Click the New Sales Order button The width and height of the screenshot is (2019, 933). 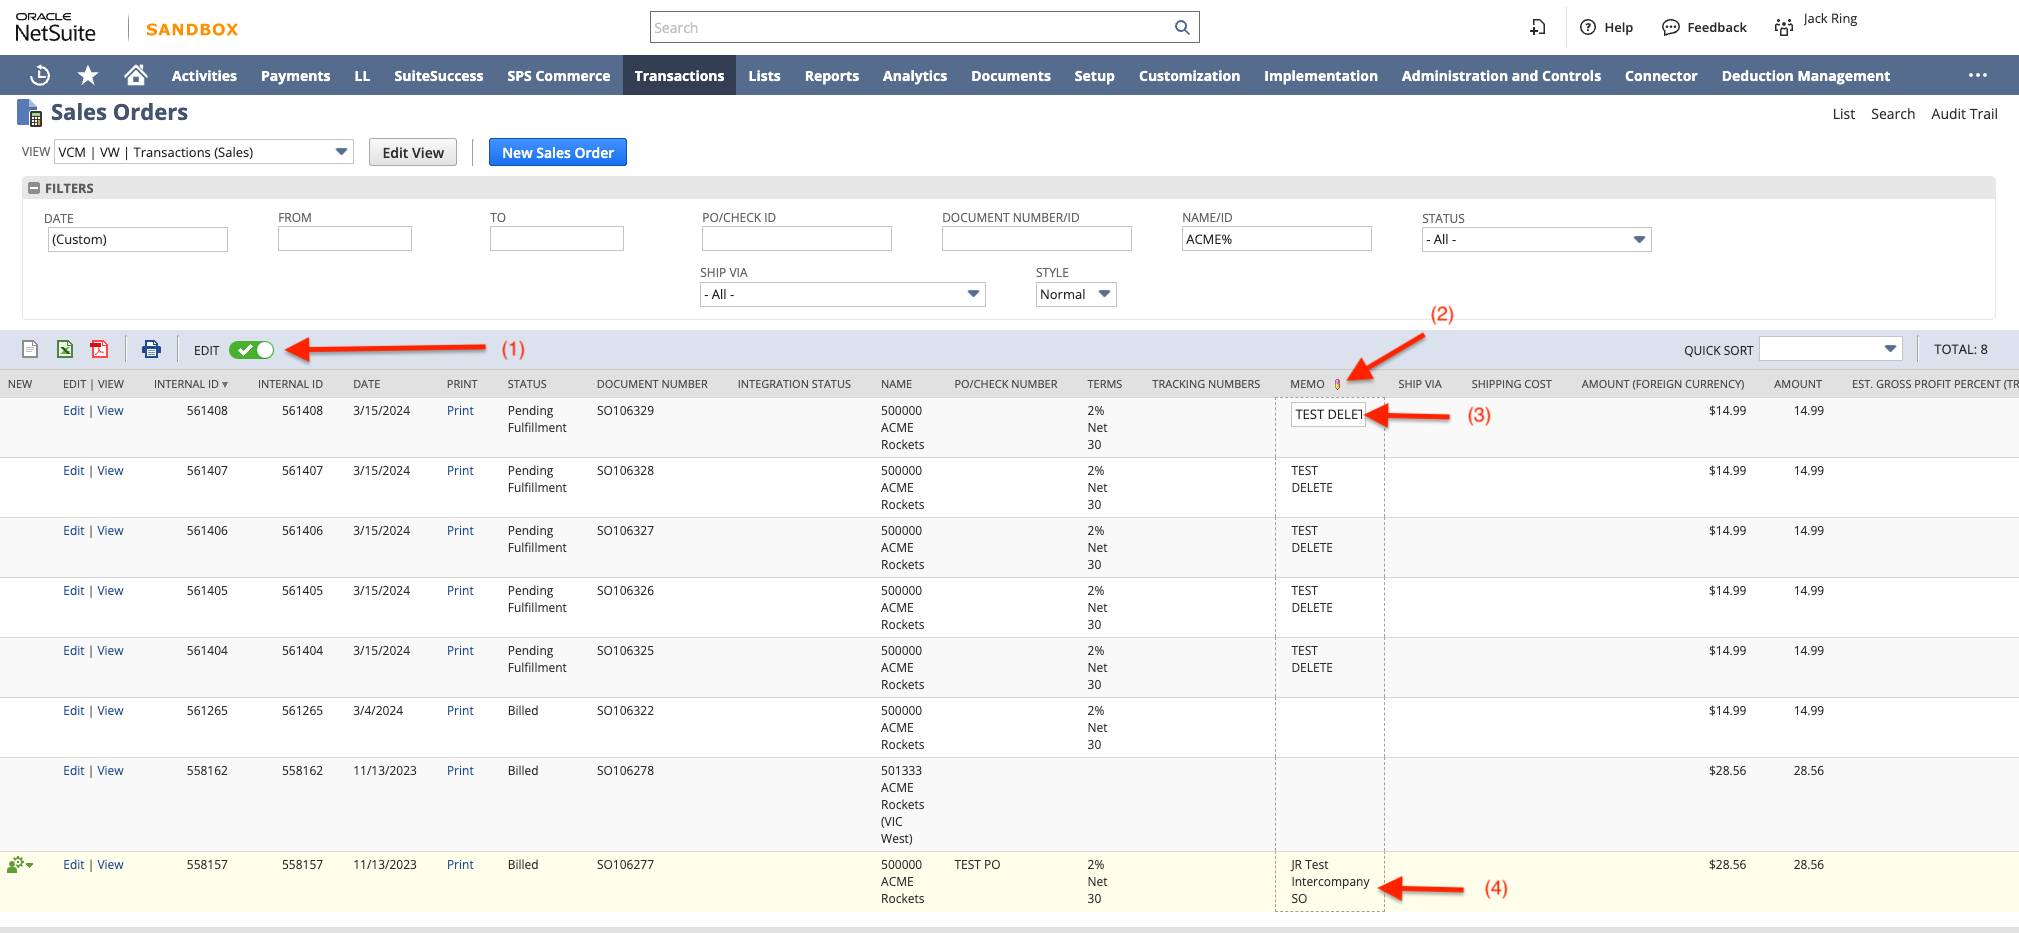[x=558, y=152]
